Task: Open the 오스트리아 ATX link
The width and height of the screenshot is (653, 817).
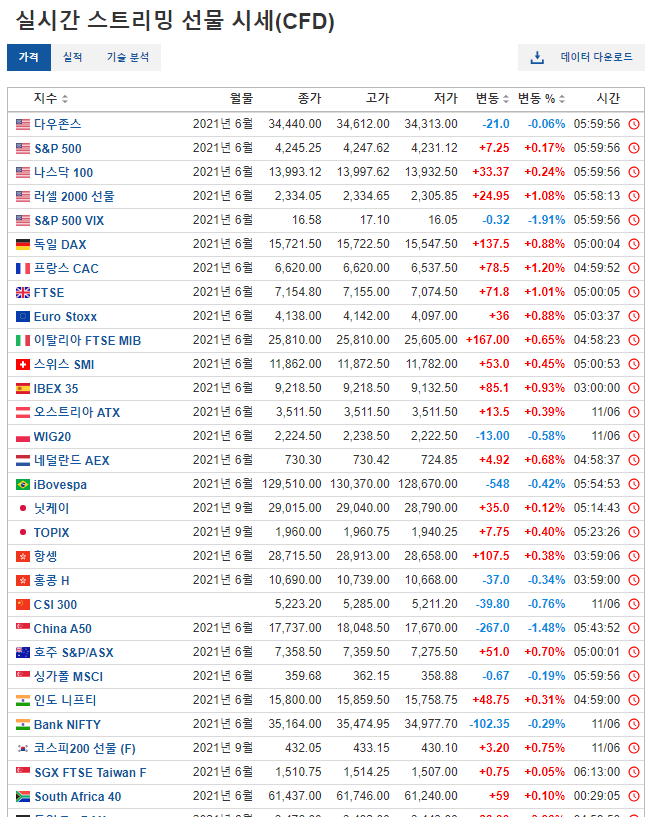Action: [x=77, y=412]
